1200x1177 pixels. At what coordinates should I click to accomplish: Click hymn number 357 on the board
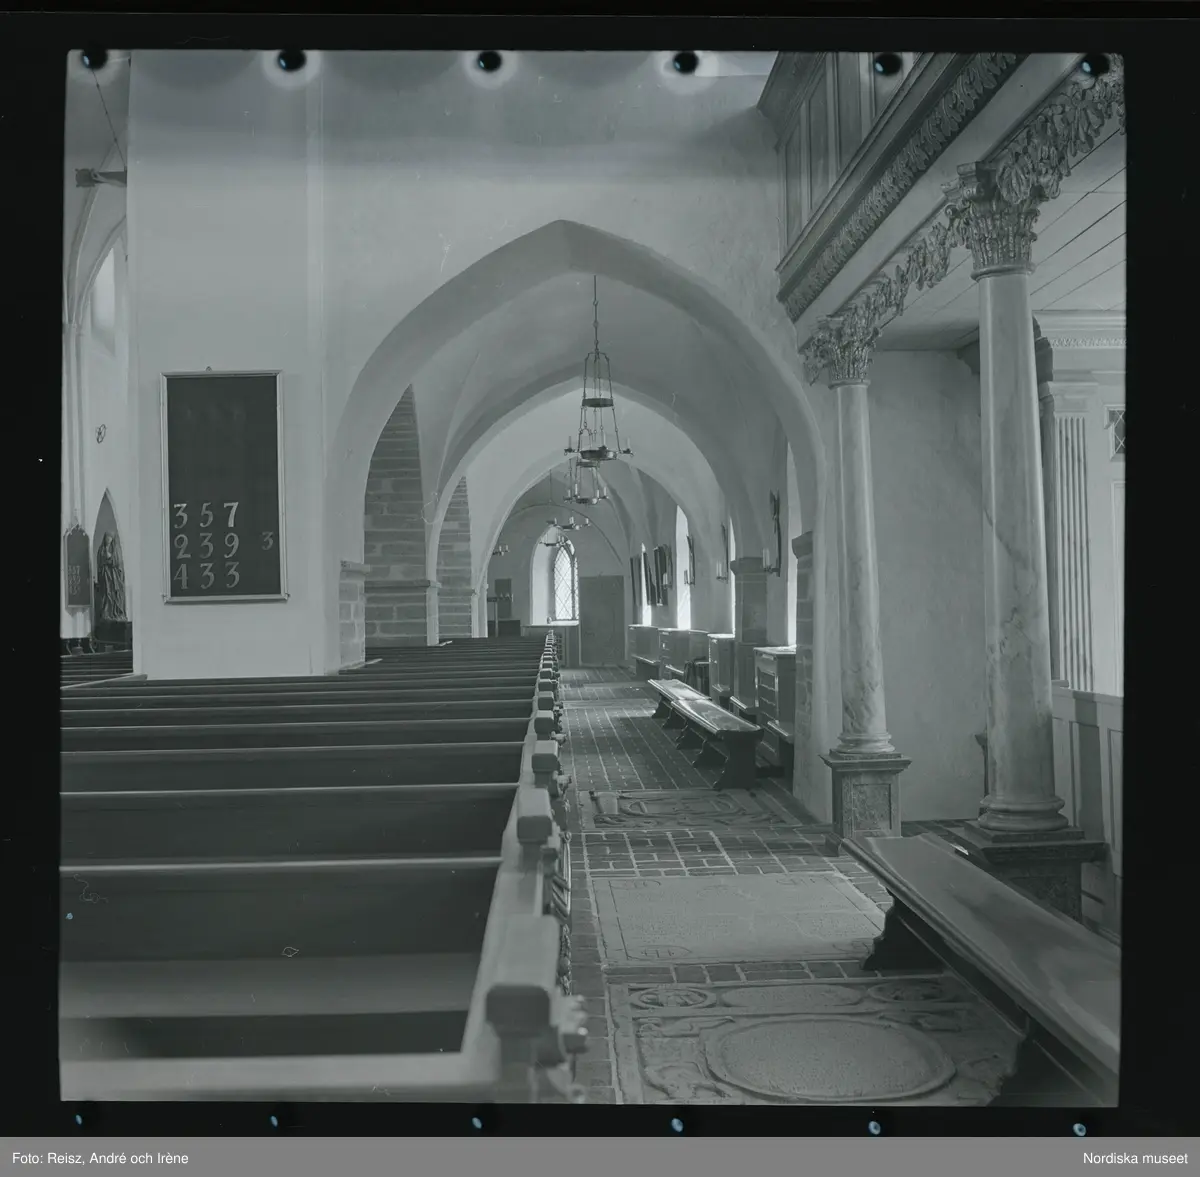pyautogui.click(x=206, y=516)
